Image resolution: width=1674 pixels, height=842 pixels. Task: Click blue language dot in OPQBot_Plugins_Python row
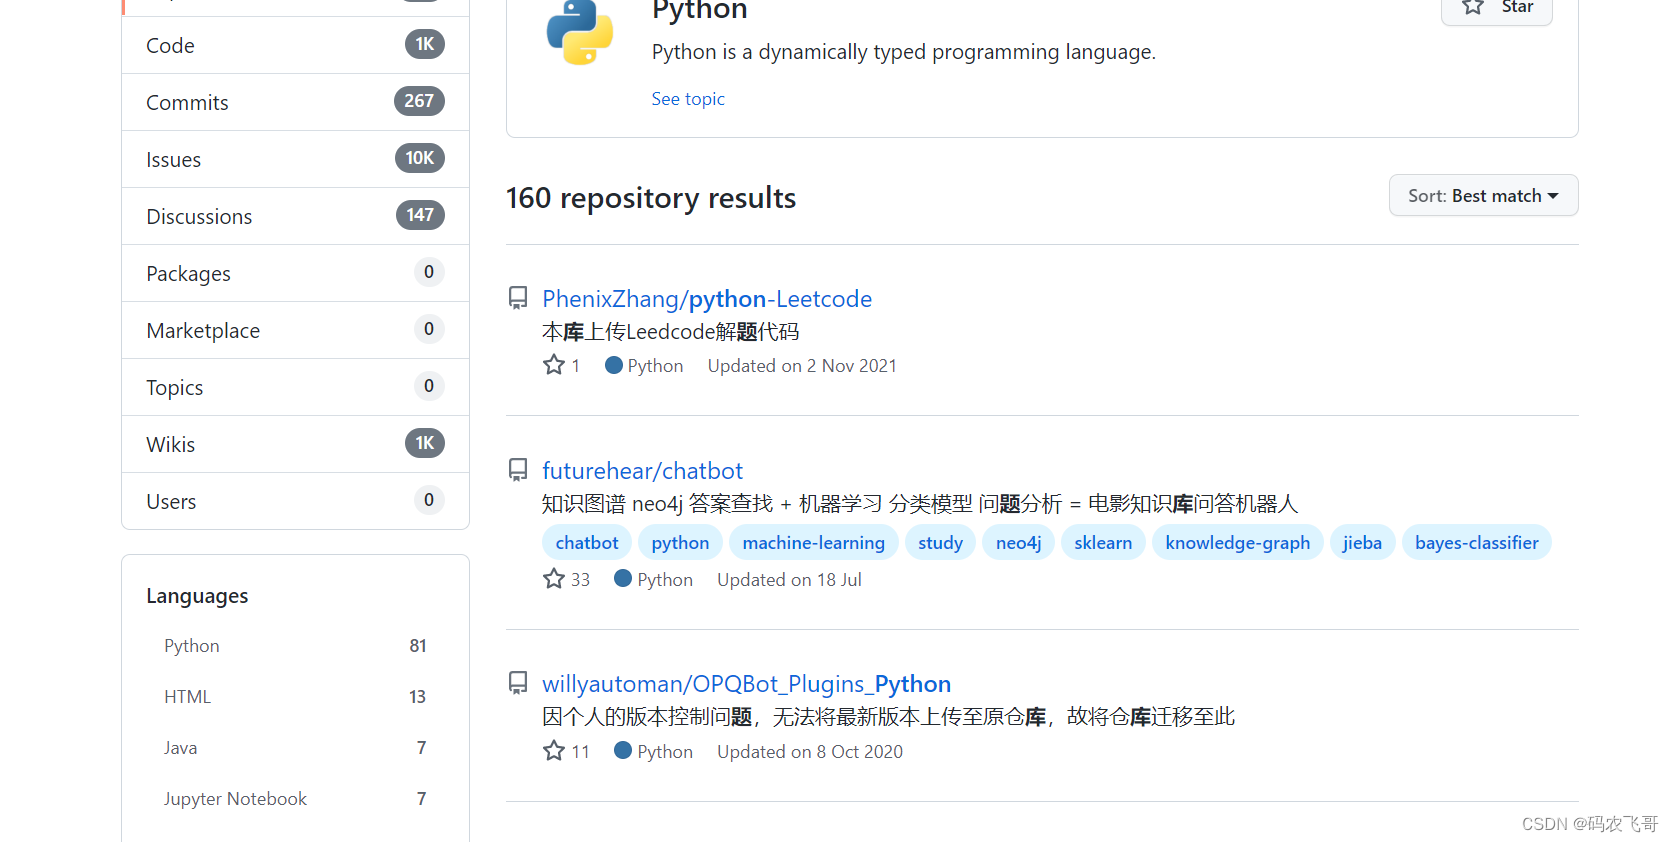coord(623,751)
